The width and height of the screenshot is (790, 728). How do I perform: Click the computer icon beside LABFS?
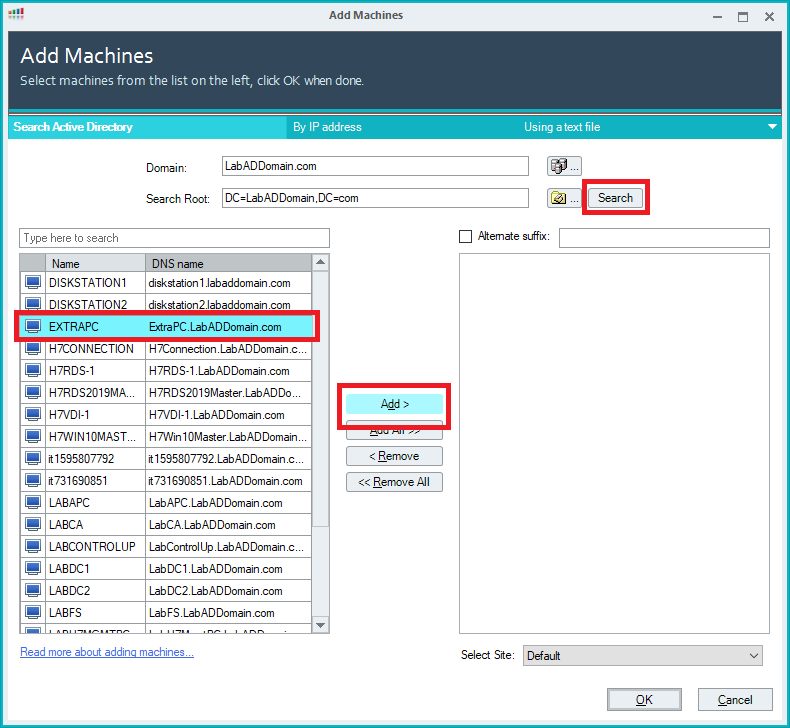pos(33,613)
